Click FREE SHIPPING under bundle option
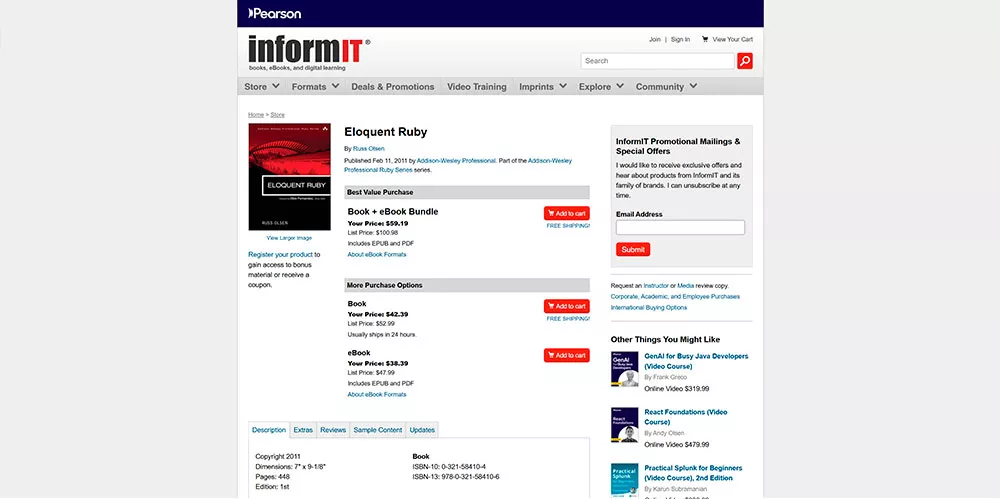1000x499 pixels. click(568, 226)
